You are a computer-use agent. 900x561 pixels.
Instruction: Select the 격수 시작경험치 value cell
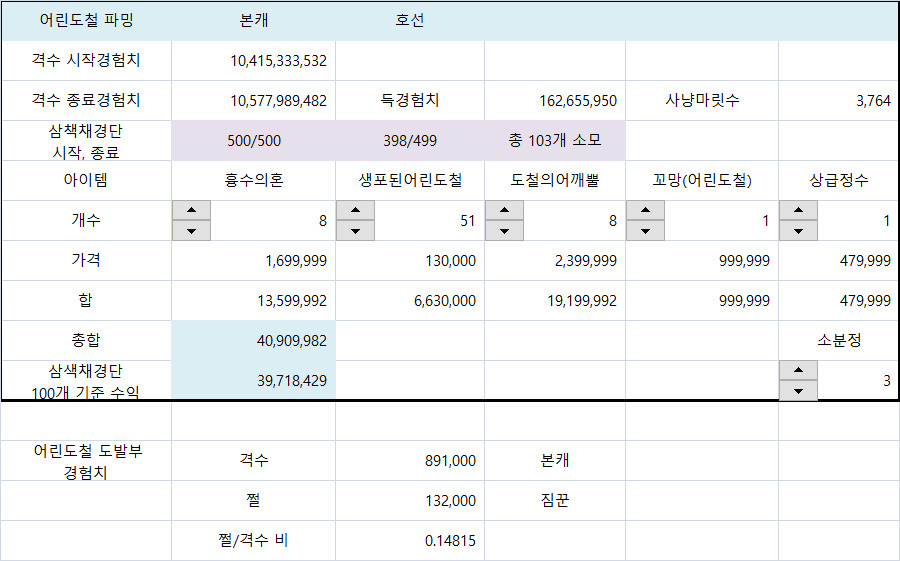[x=254, y=61]
